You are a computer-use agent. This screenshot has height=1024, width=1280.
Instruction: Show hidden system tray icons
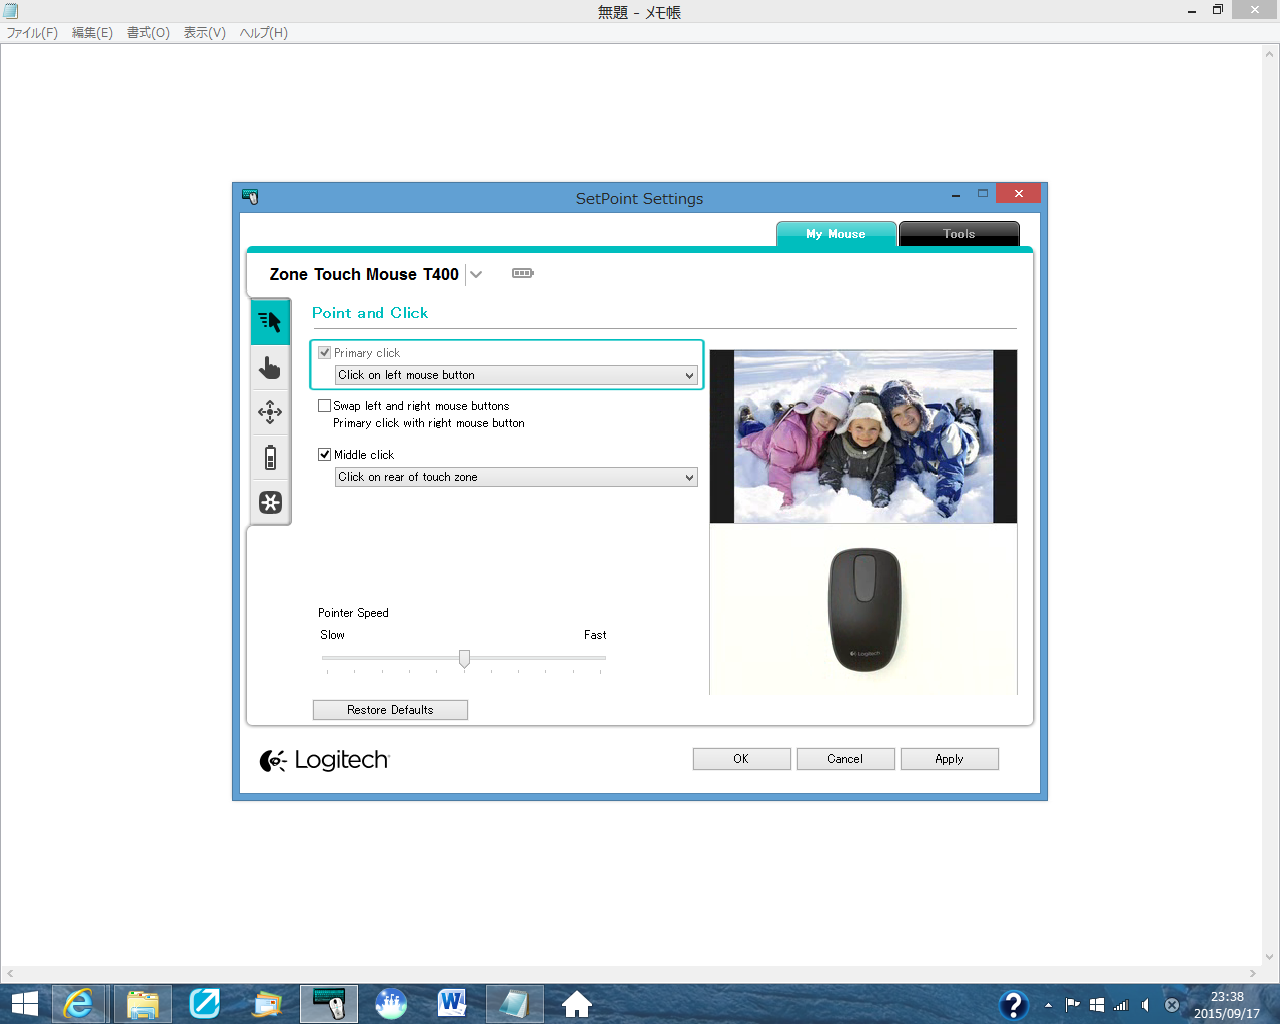pos(1048,1005)
